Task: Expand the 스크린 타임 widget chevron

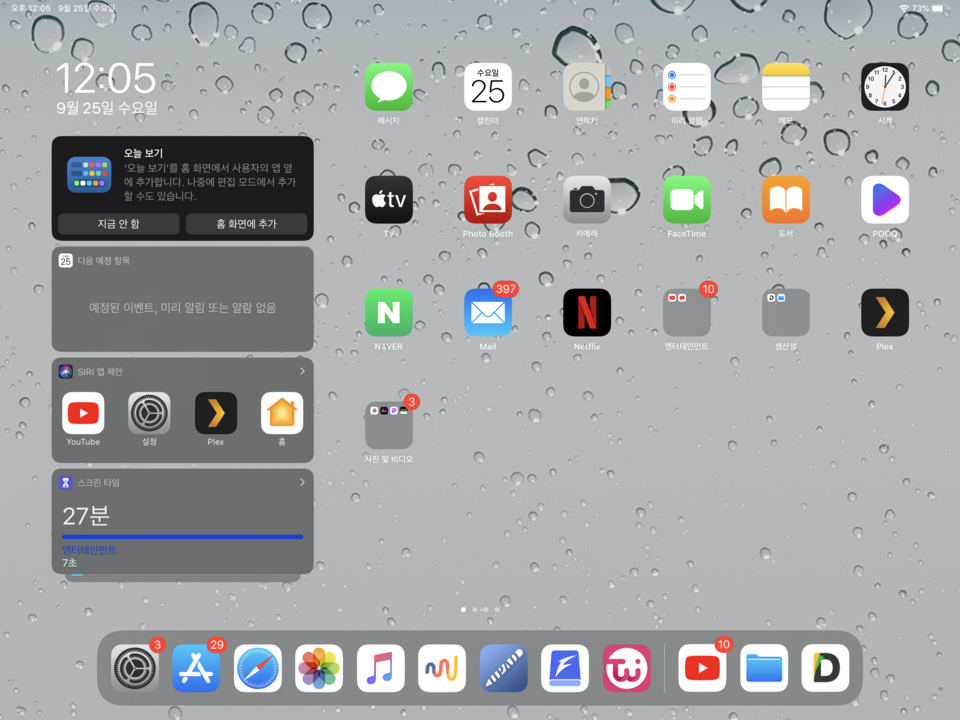Action: tap(302, 482)
